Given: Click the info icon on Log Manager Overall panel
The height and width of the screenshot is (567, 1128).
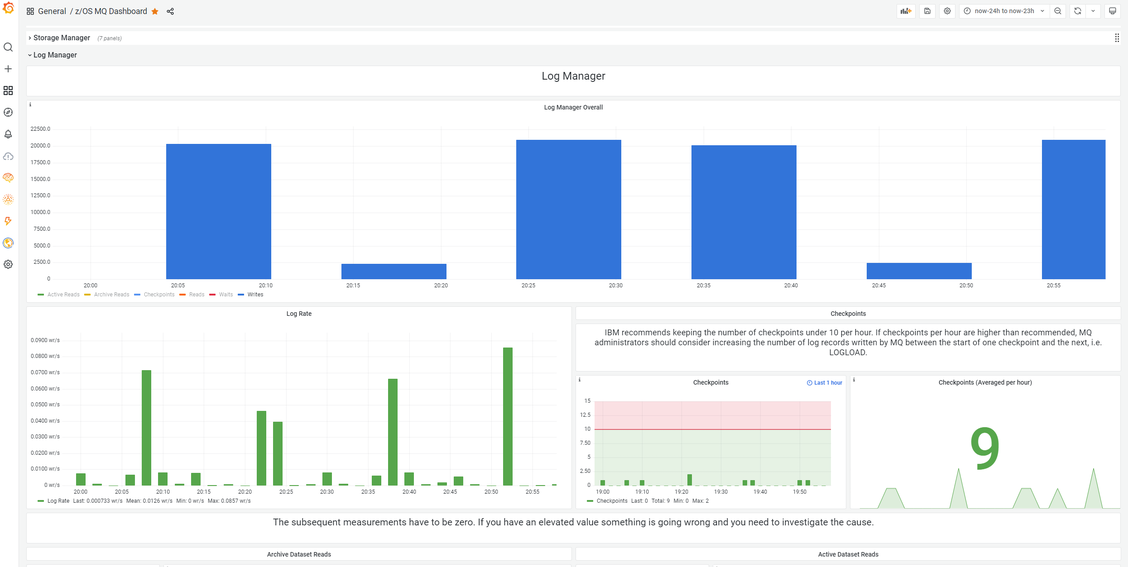Looking at the screenshot, I should (30, 105).
